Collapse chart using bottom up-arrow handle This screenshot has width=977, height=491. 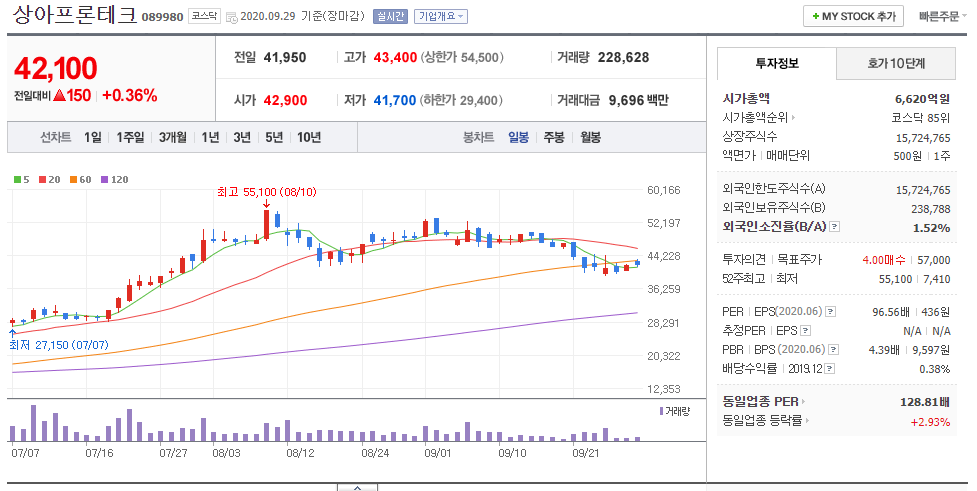click(357, 487)
